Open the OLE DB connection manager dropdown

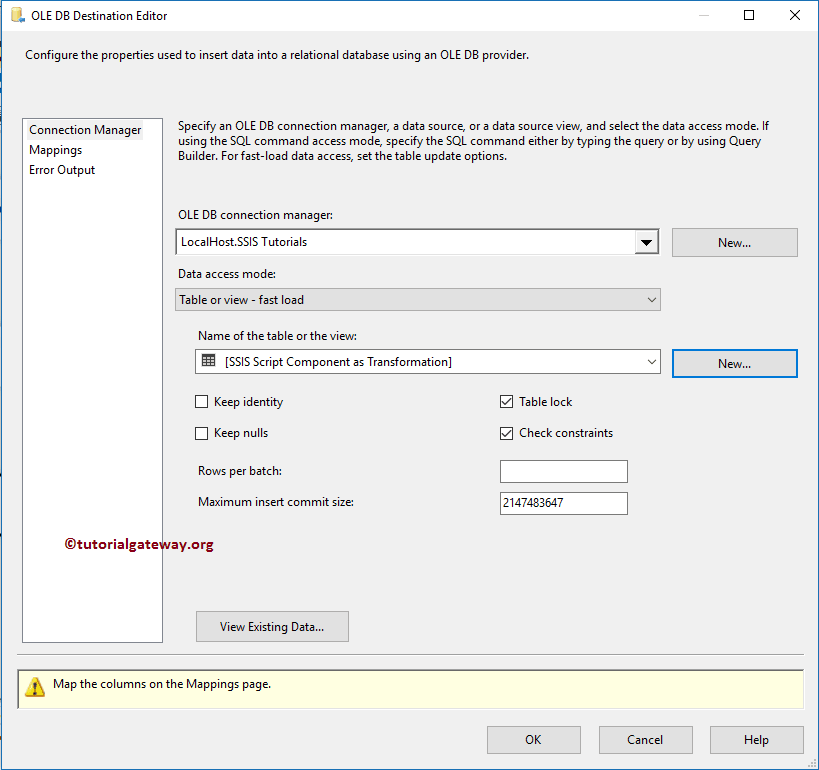(647, 242)
